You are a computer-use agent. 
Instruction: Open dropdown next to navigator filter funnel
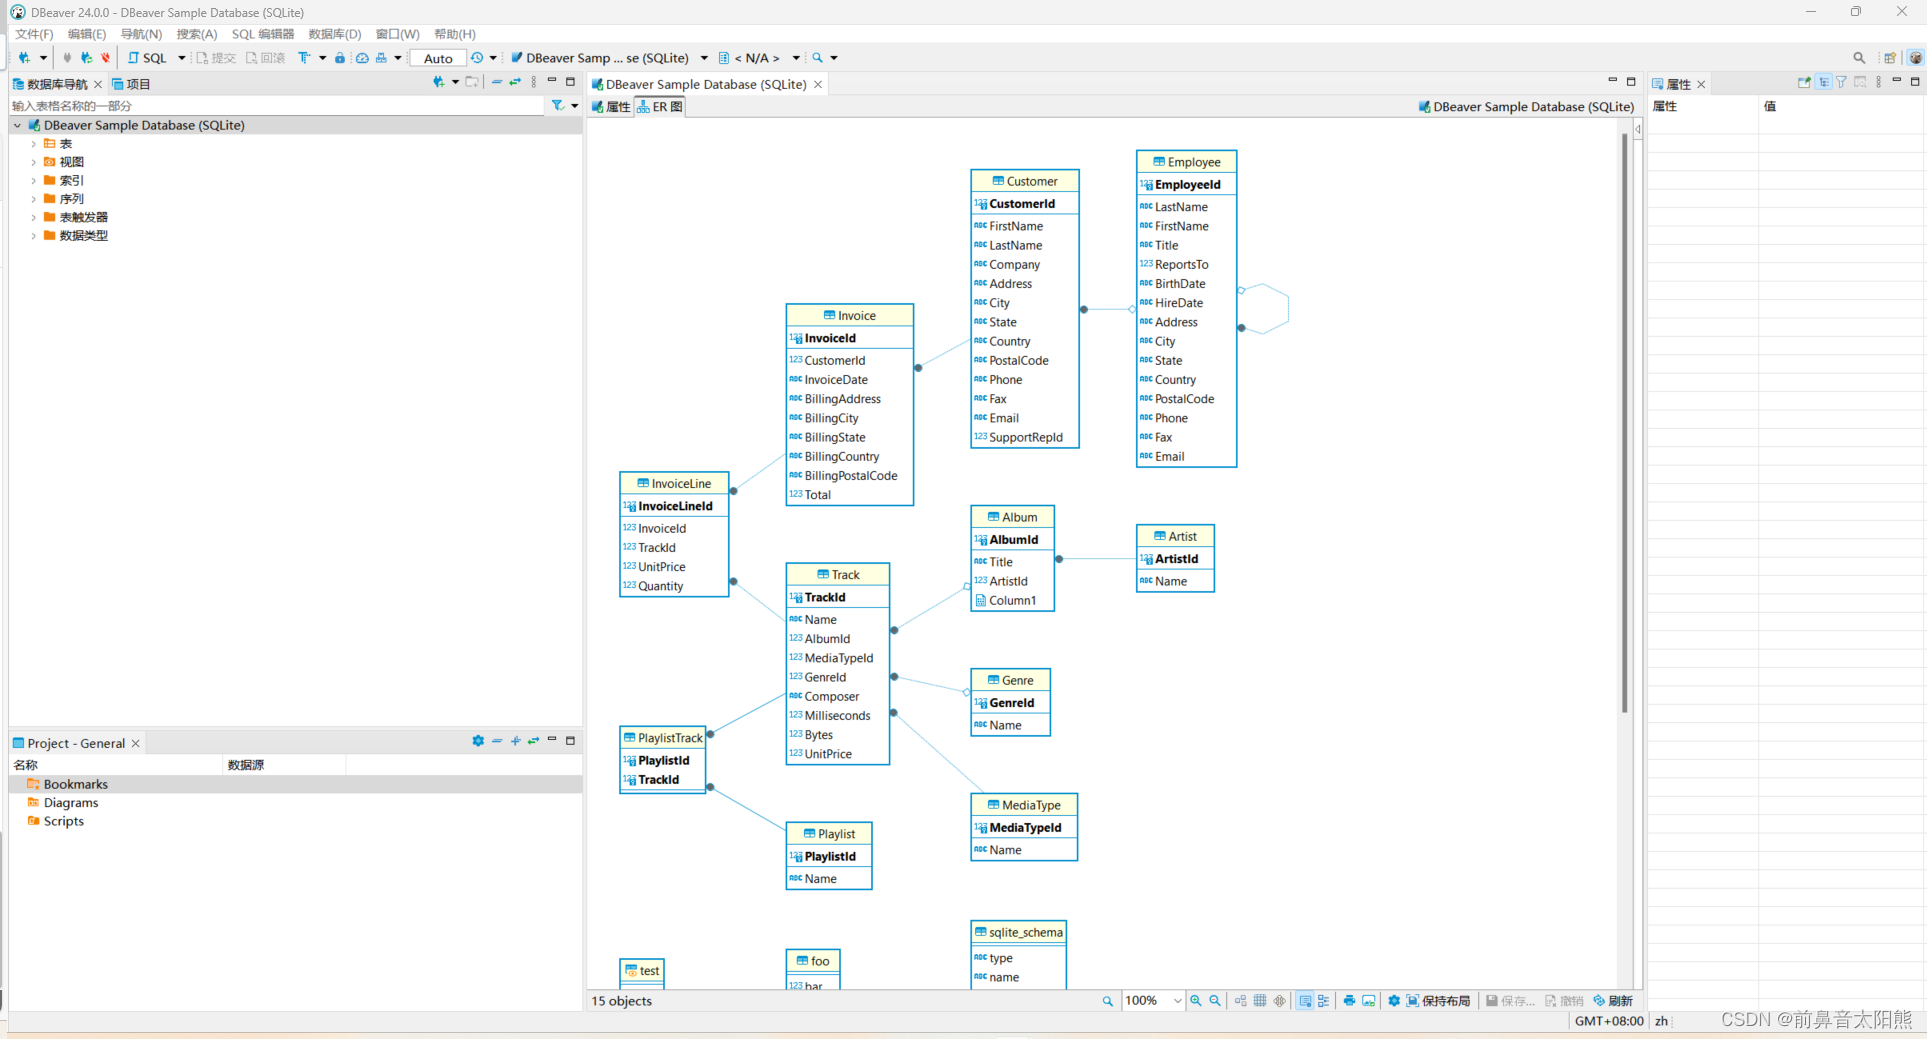(x=575, y=105)
